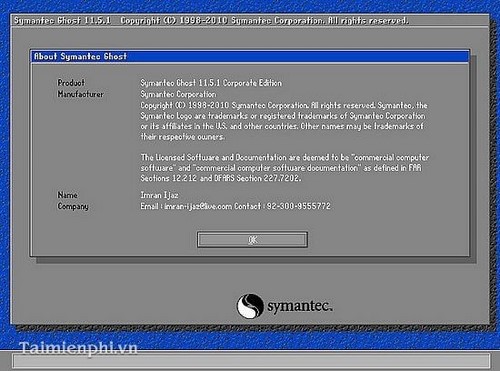
Task: Click the 'symantec.' wordmark text
Action: [300, 306]
